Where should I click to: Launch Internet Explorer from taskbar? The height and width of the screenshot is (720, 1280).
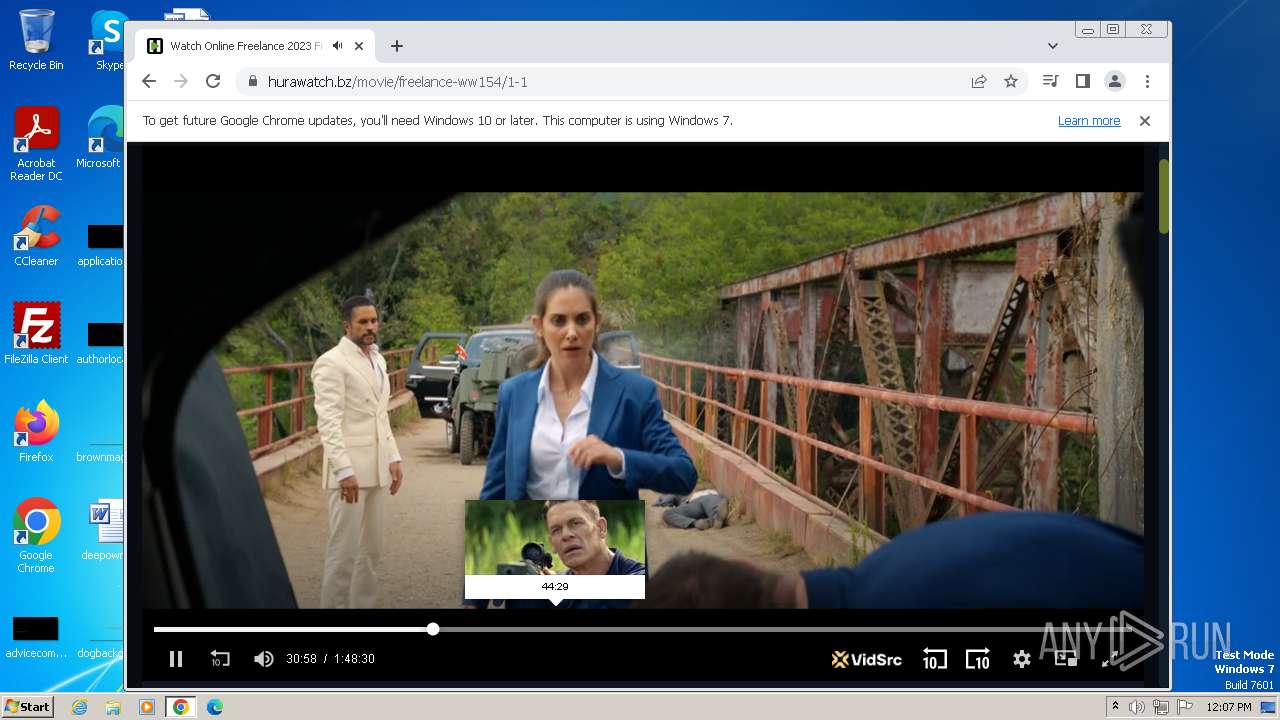coord(79,707)
